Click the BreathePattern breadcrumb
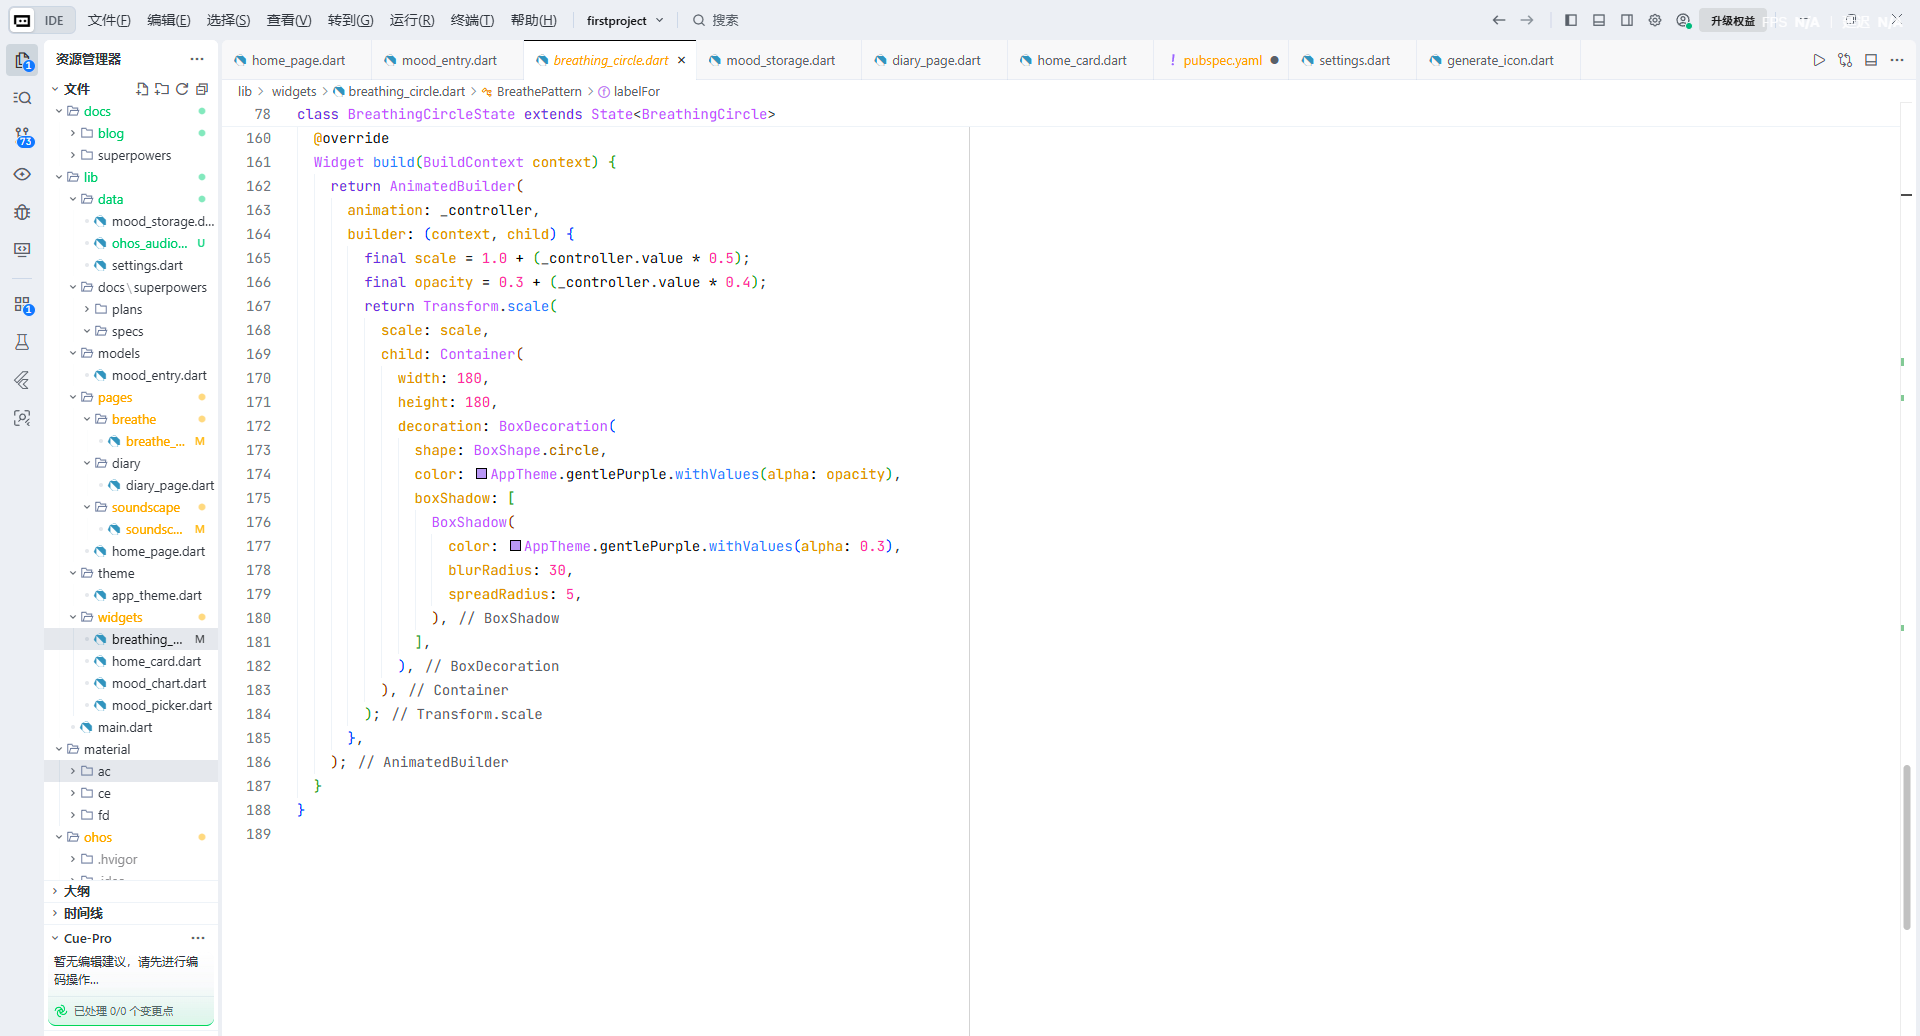This screenshot has width=1920, height=1036. [538, 91]
